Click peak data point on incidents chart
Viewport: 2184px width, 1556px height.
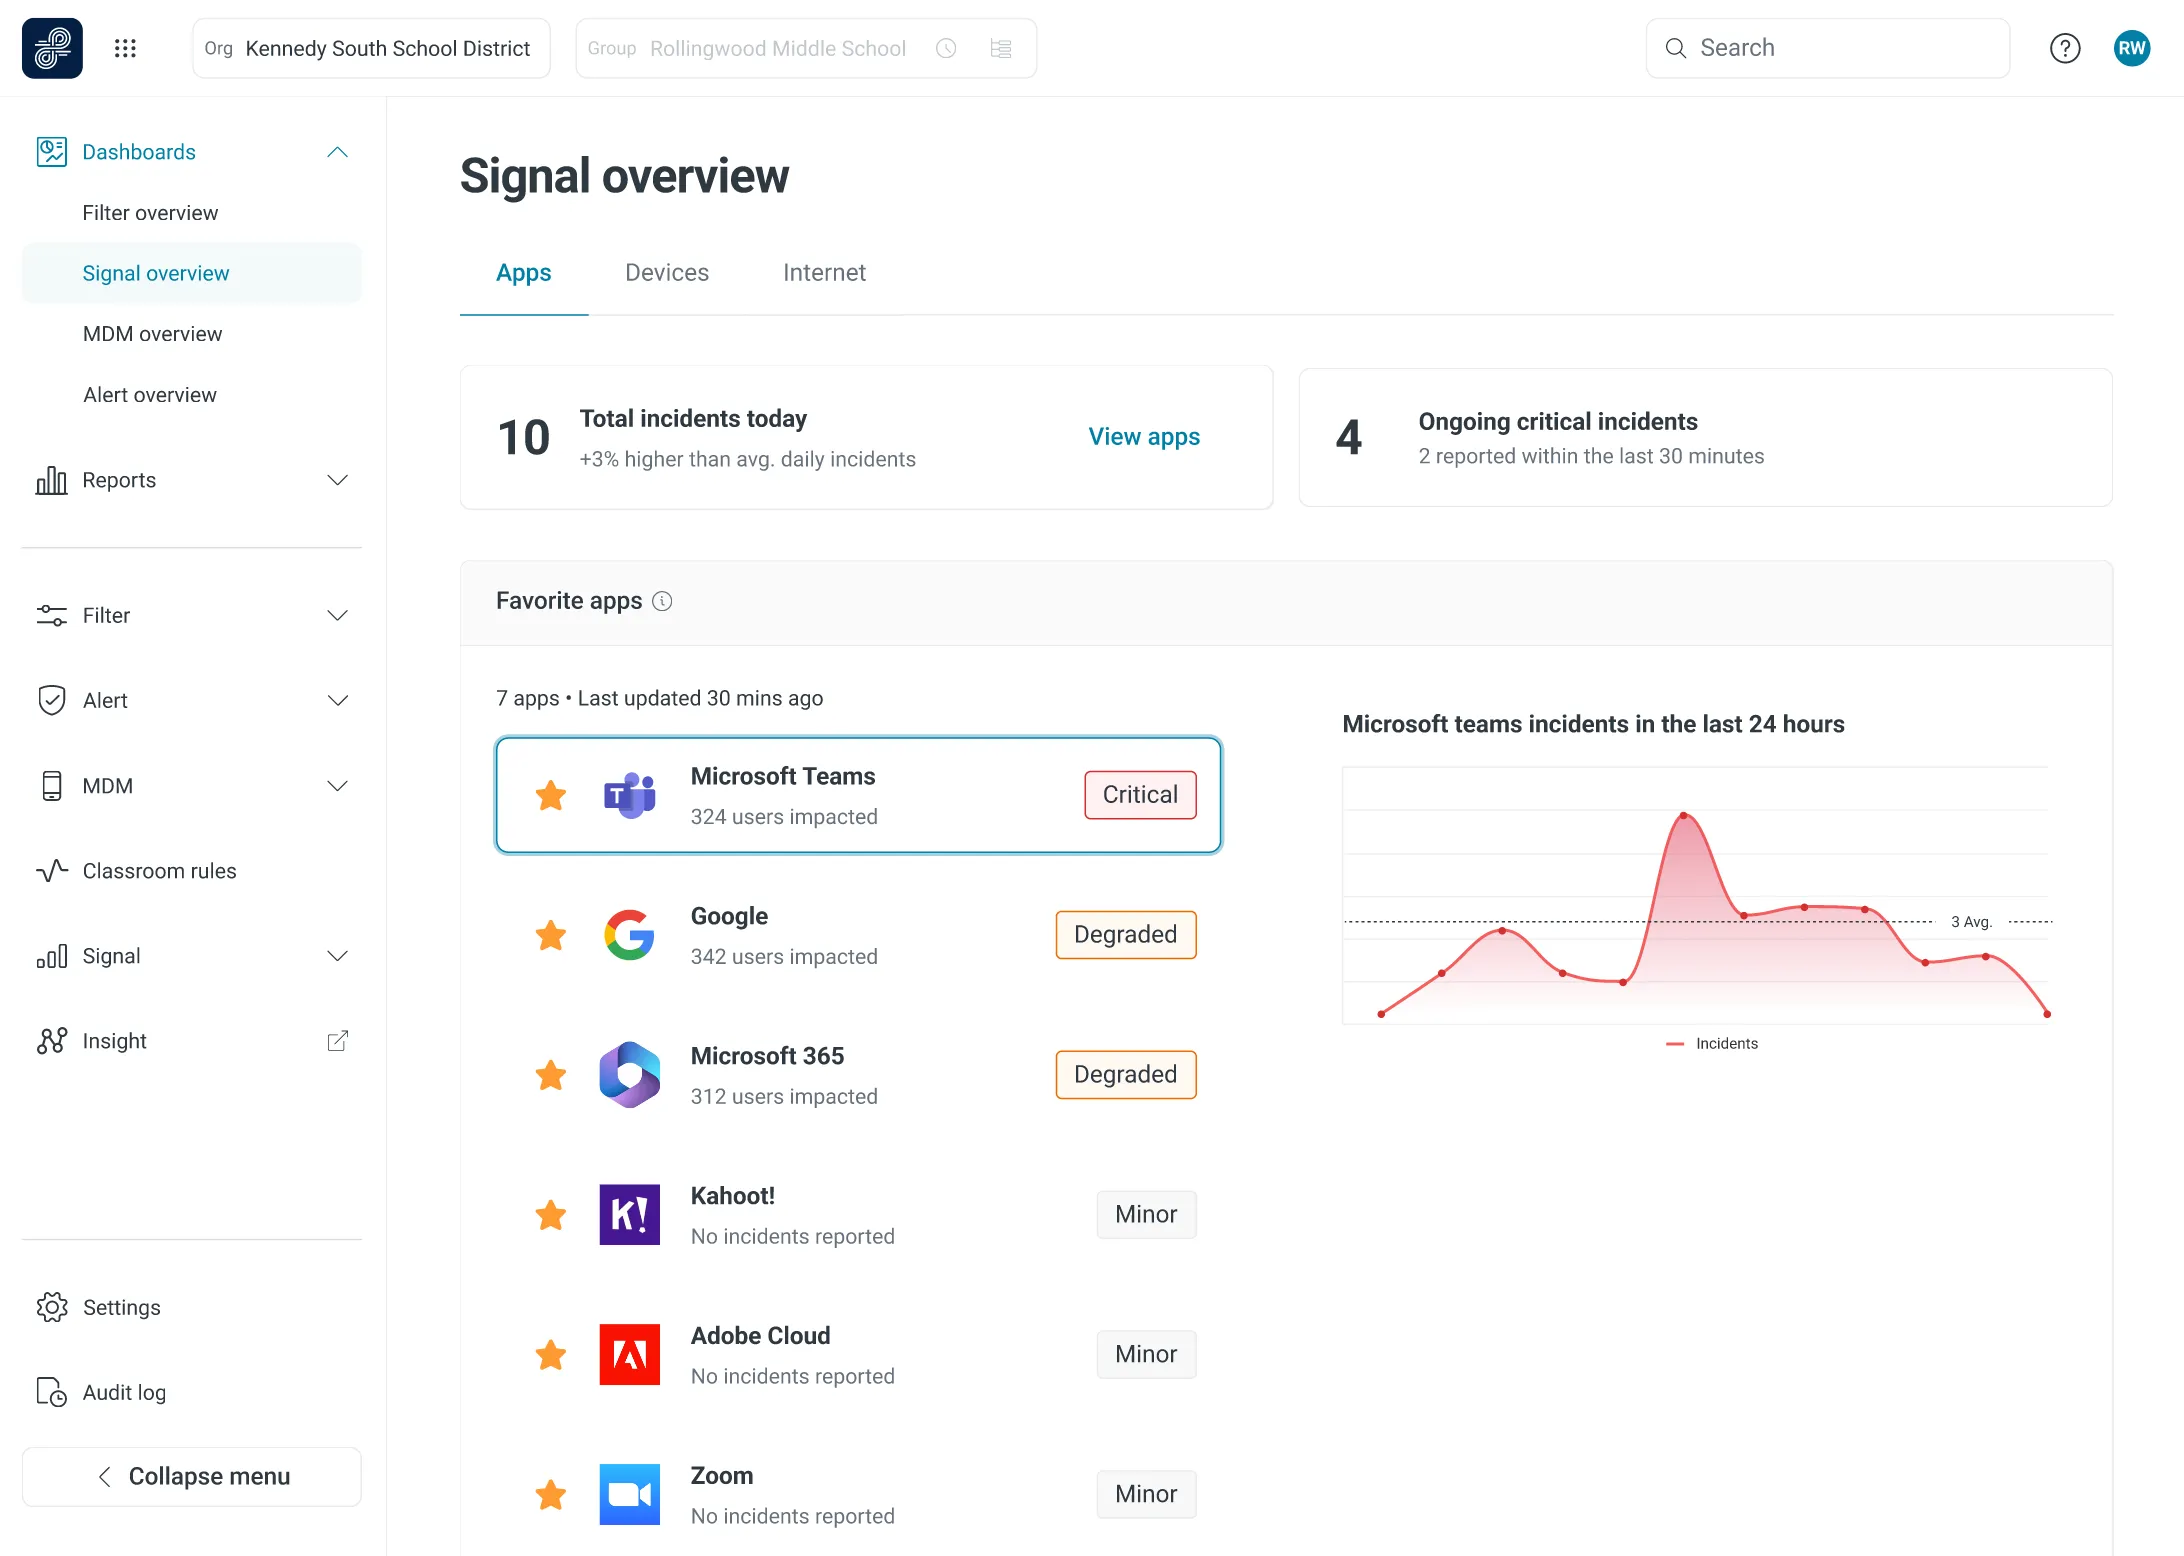1684,816
